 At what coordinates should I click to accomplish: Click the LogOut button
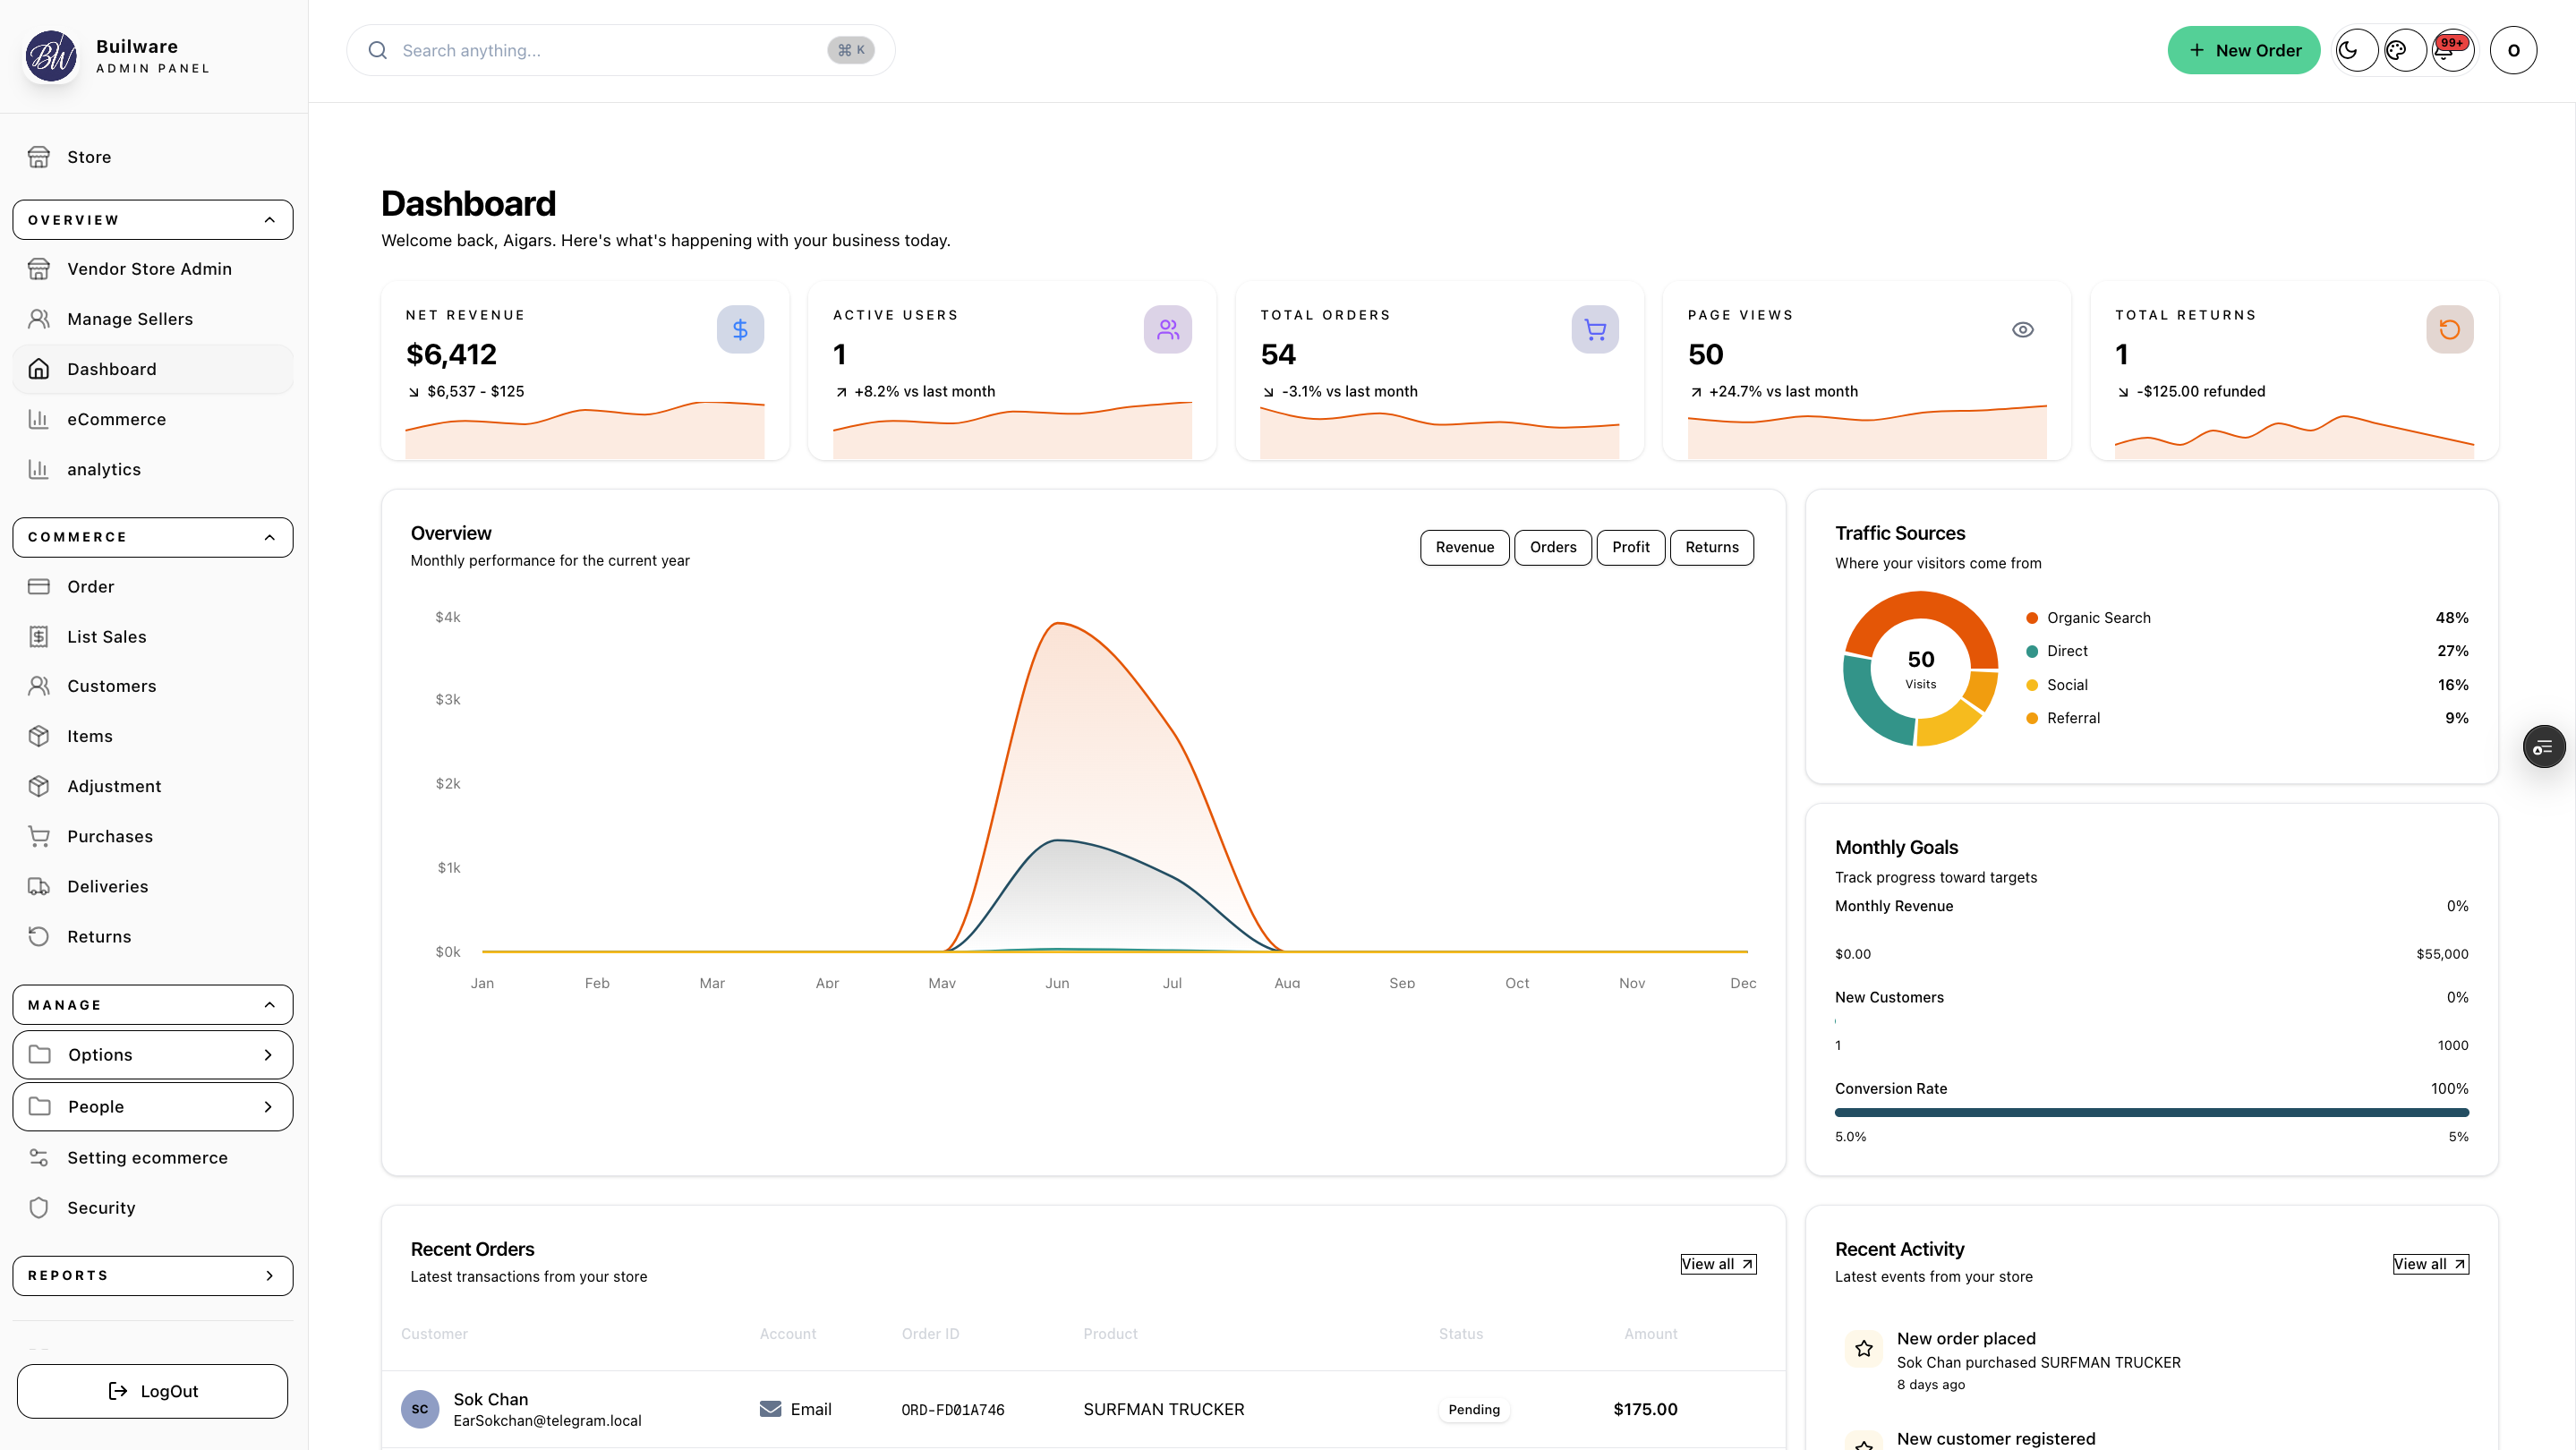(x=153, y=1391)
